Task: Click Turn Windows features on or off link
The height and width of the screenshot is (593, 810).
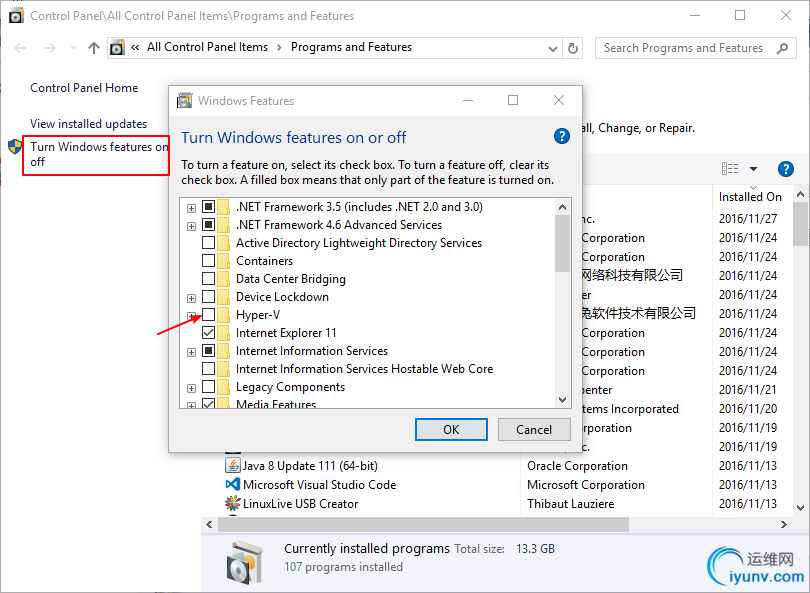Action: tap(99, 154)
